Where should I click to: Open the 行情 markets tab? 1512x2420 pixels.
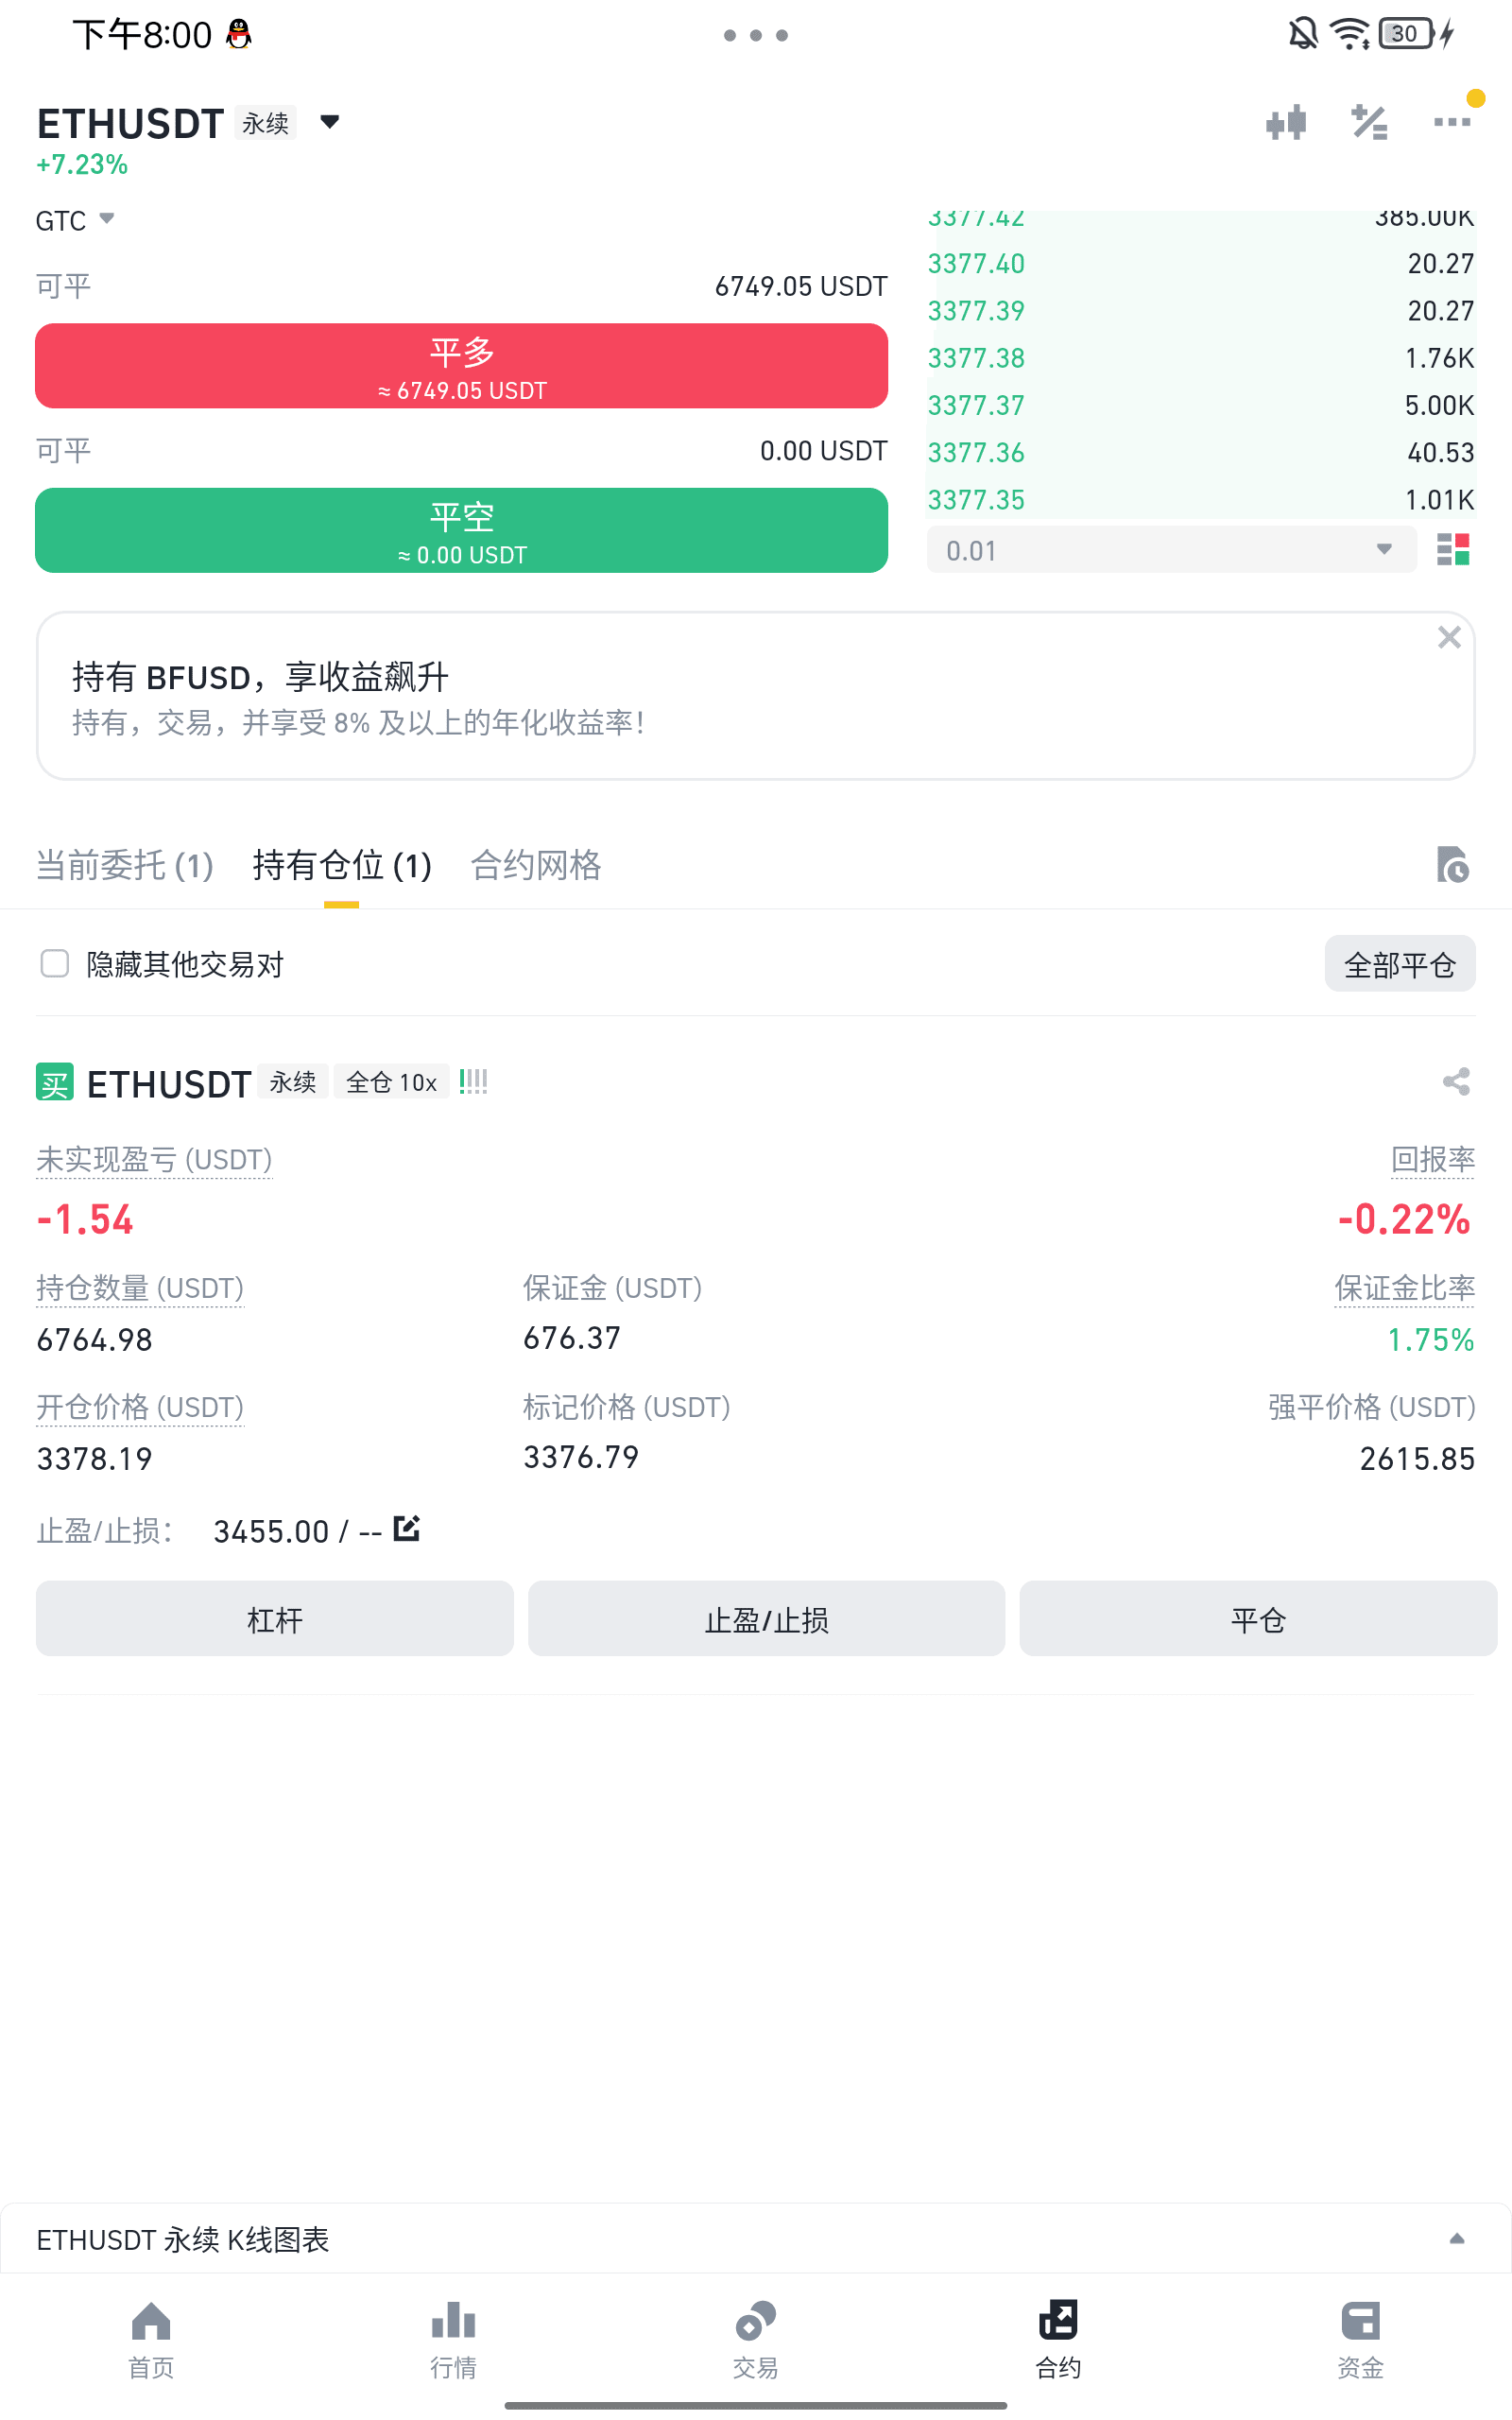pyautogui.click(x=453, y=2338)
